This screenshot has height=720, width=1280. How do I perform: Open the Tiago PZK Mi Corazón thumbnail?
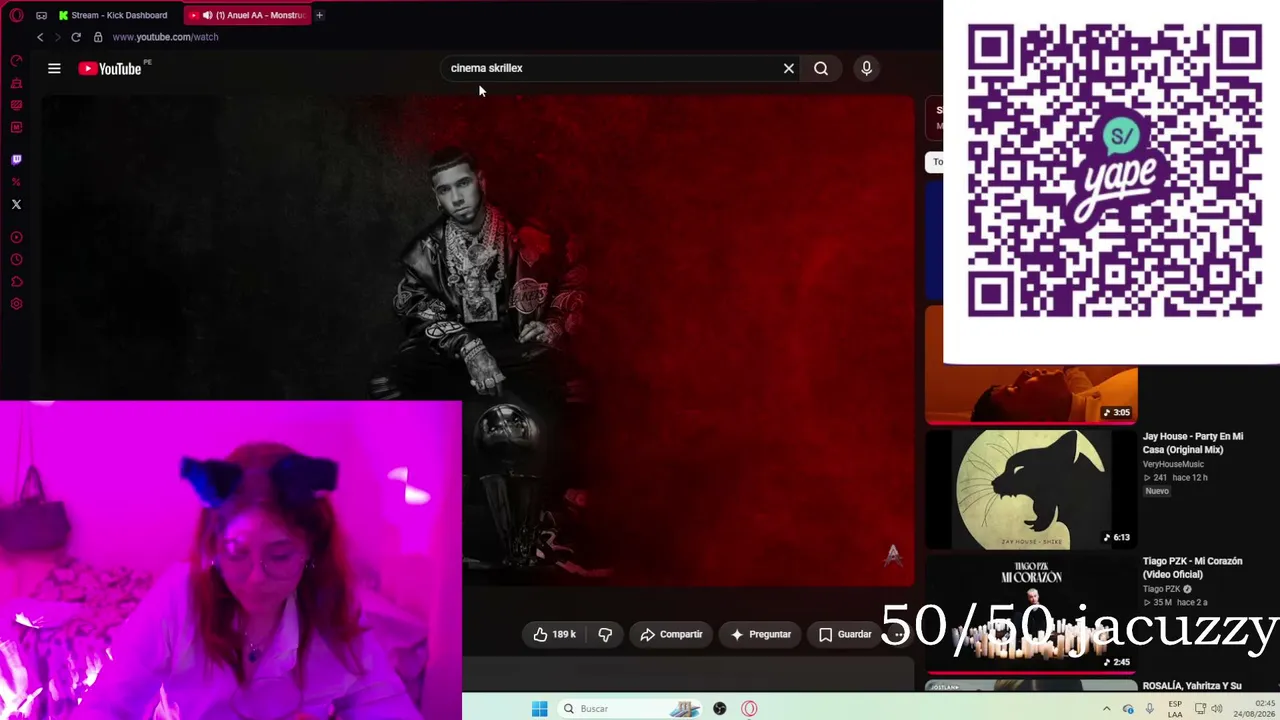1031,614
